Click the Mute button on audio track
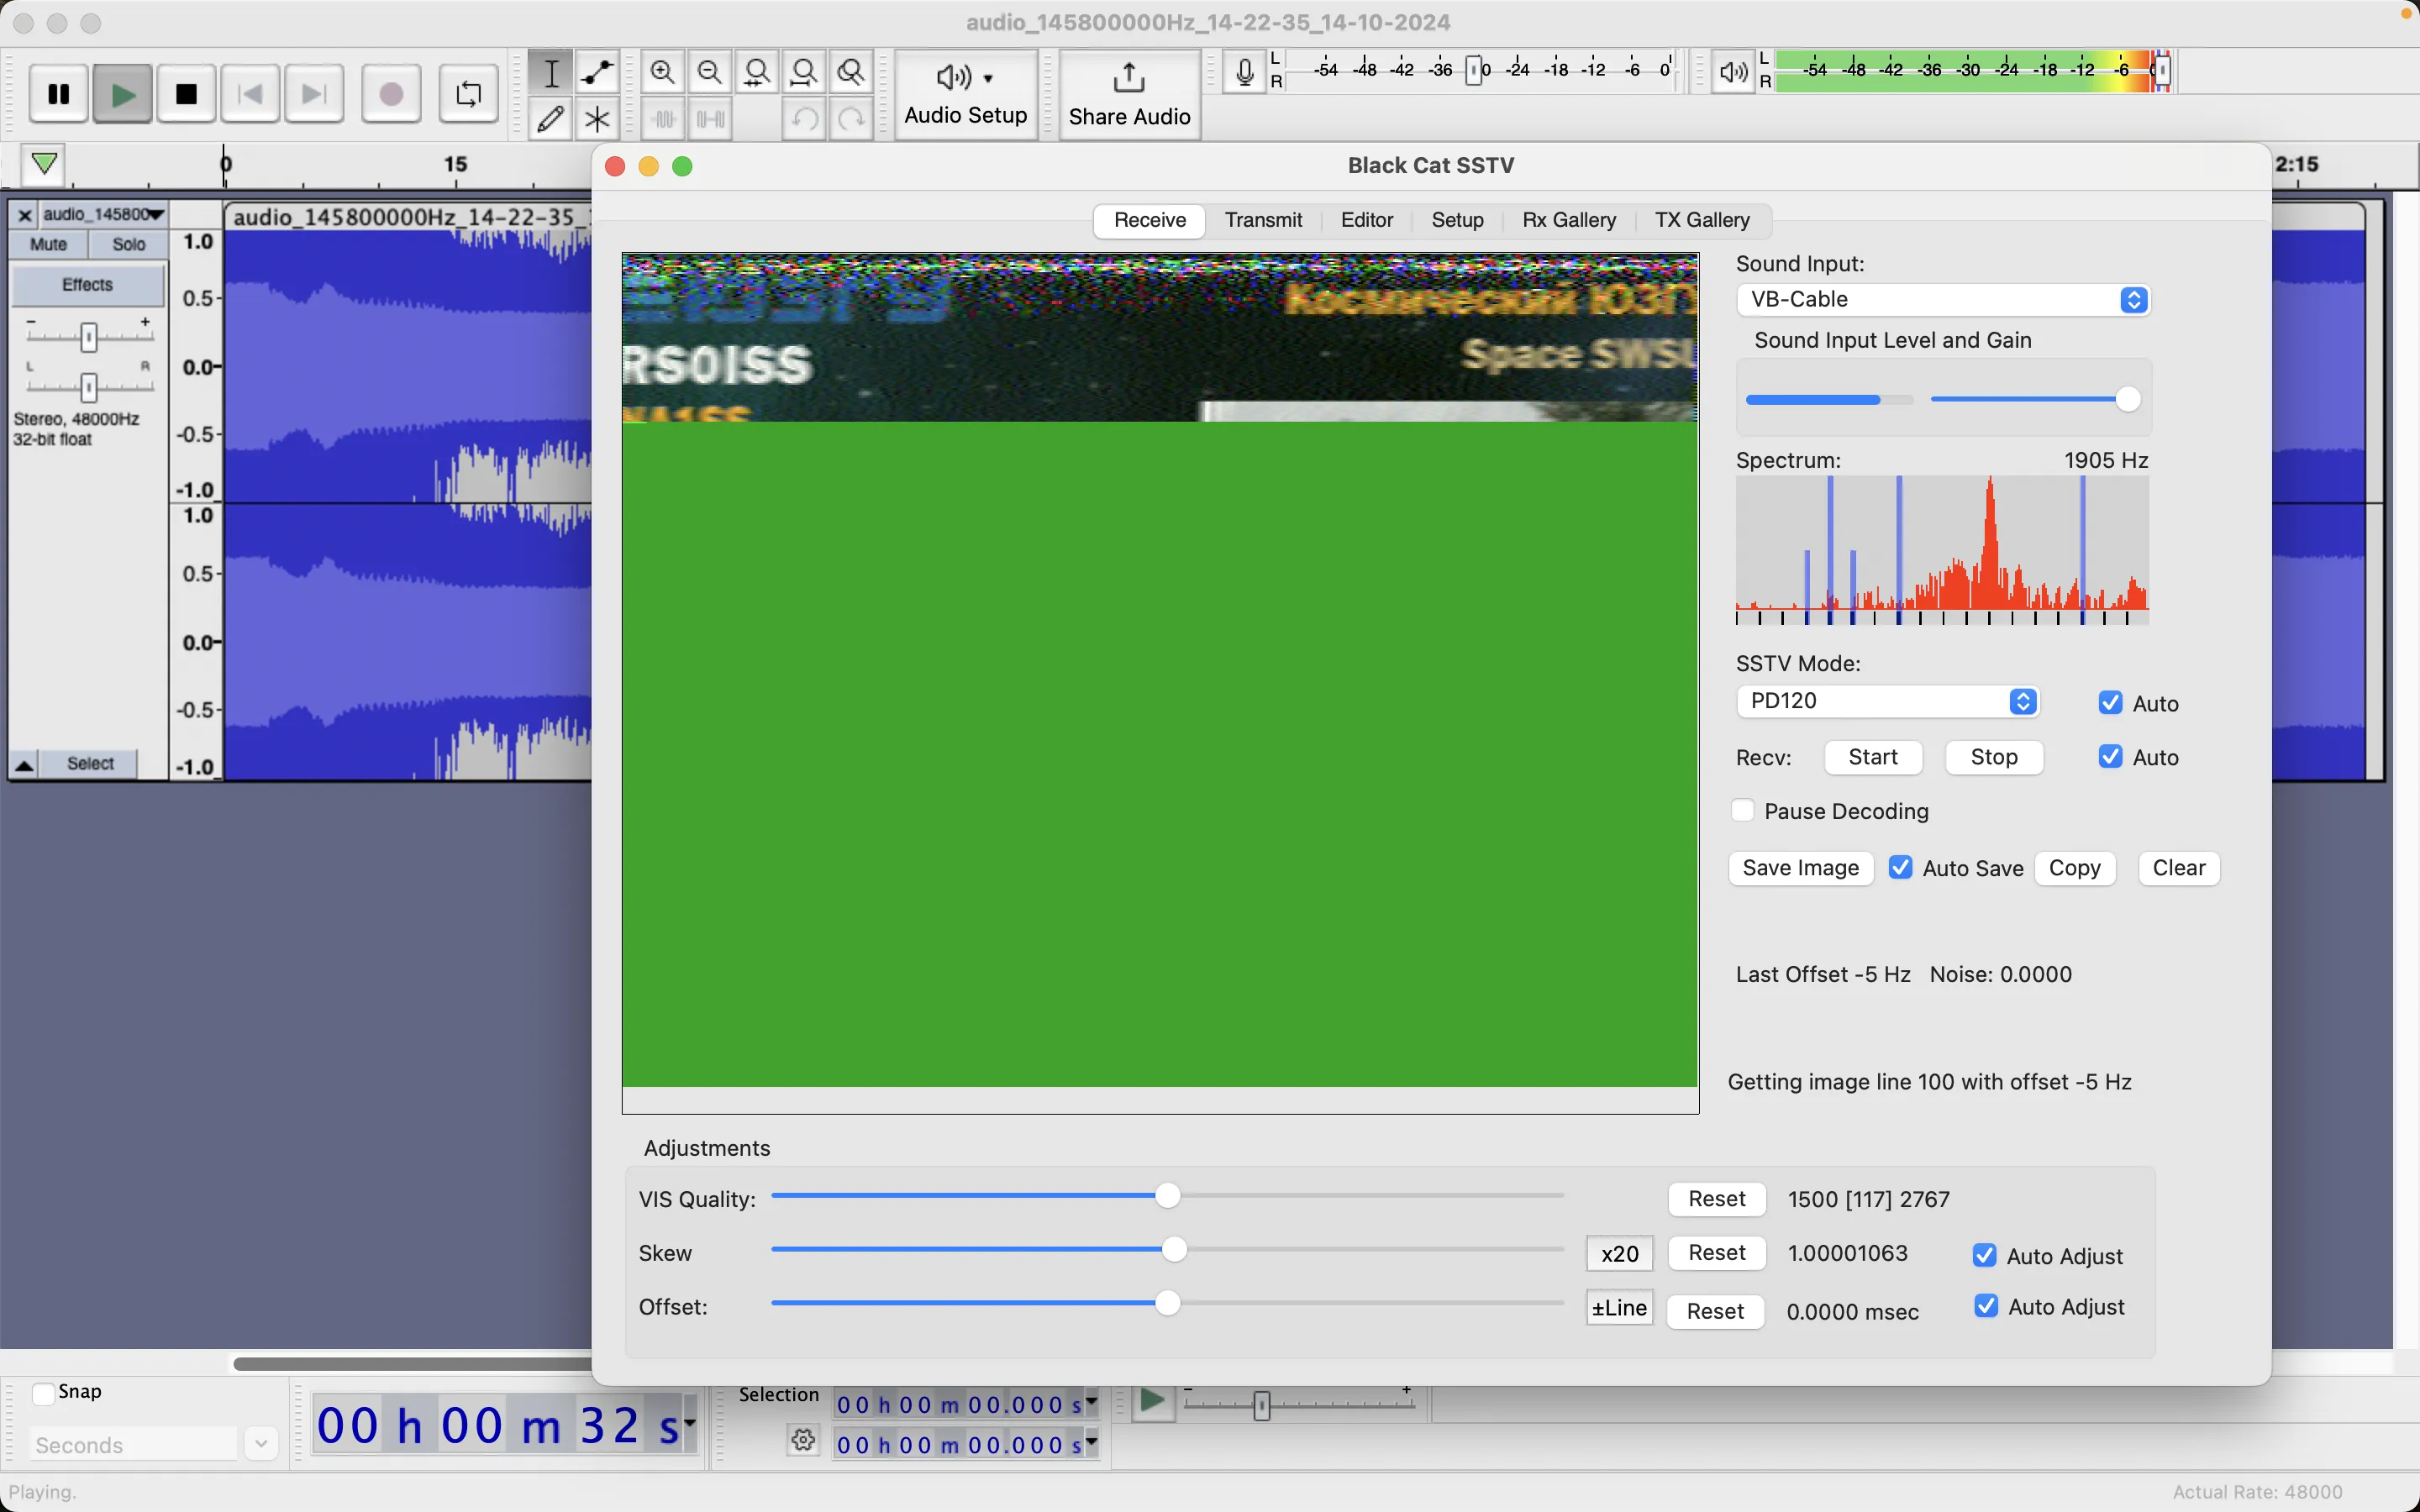This screenshot has width=2420, height=1512. pyautogui.click(x=48, y=244)
